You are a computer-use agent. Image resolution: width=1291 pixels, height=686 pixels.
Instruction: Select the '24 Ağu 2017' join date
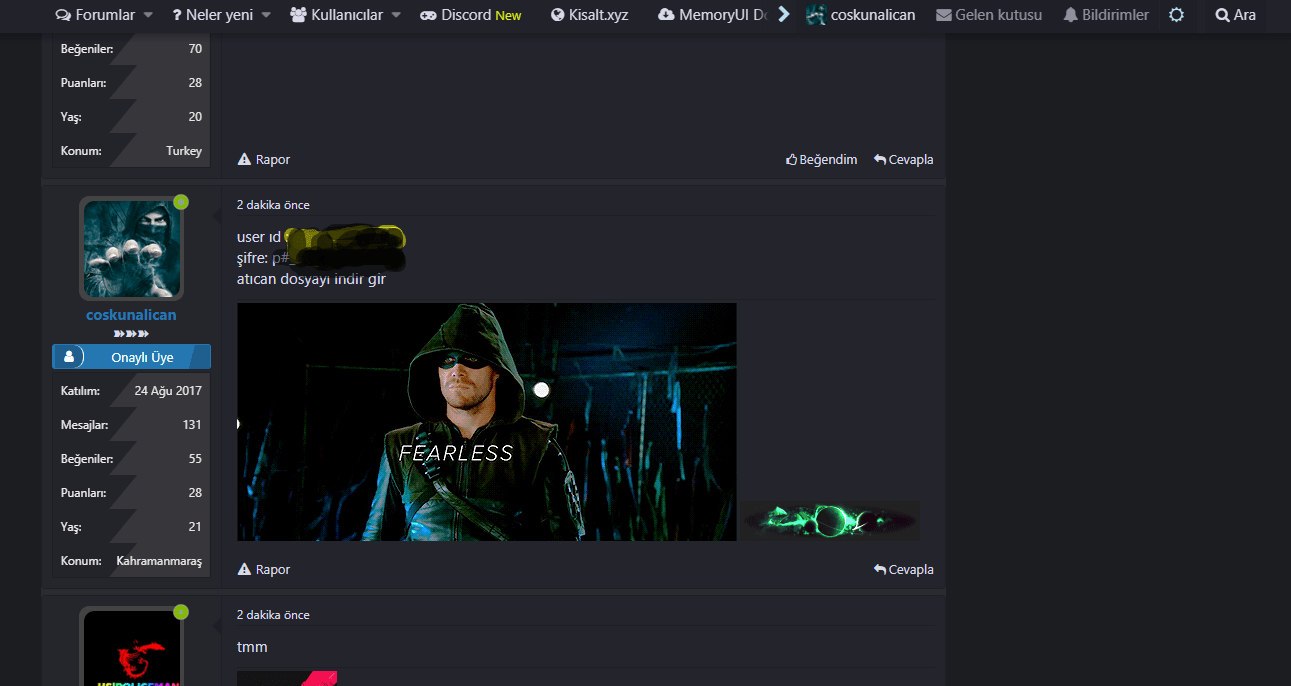[x=168, y=391]
